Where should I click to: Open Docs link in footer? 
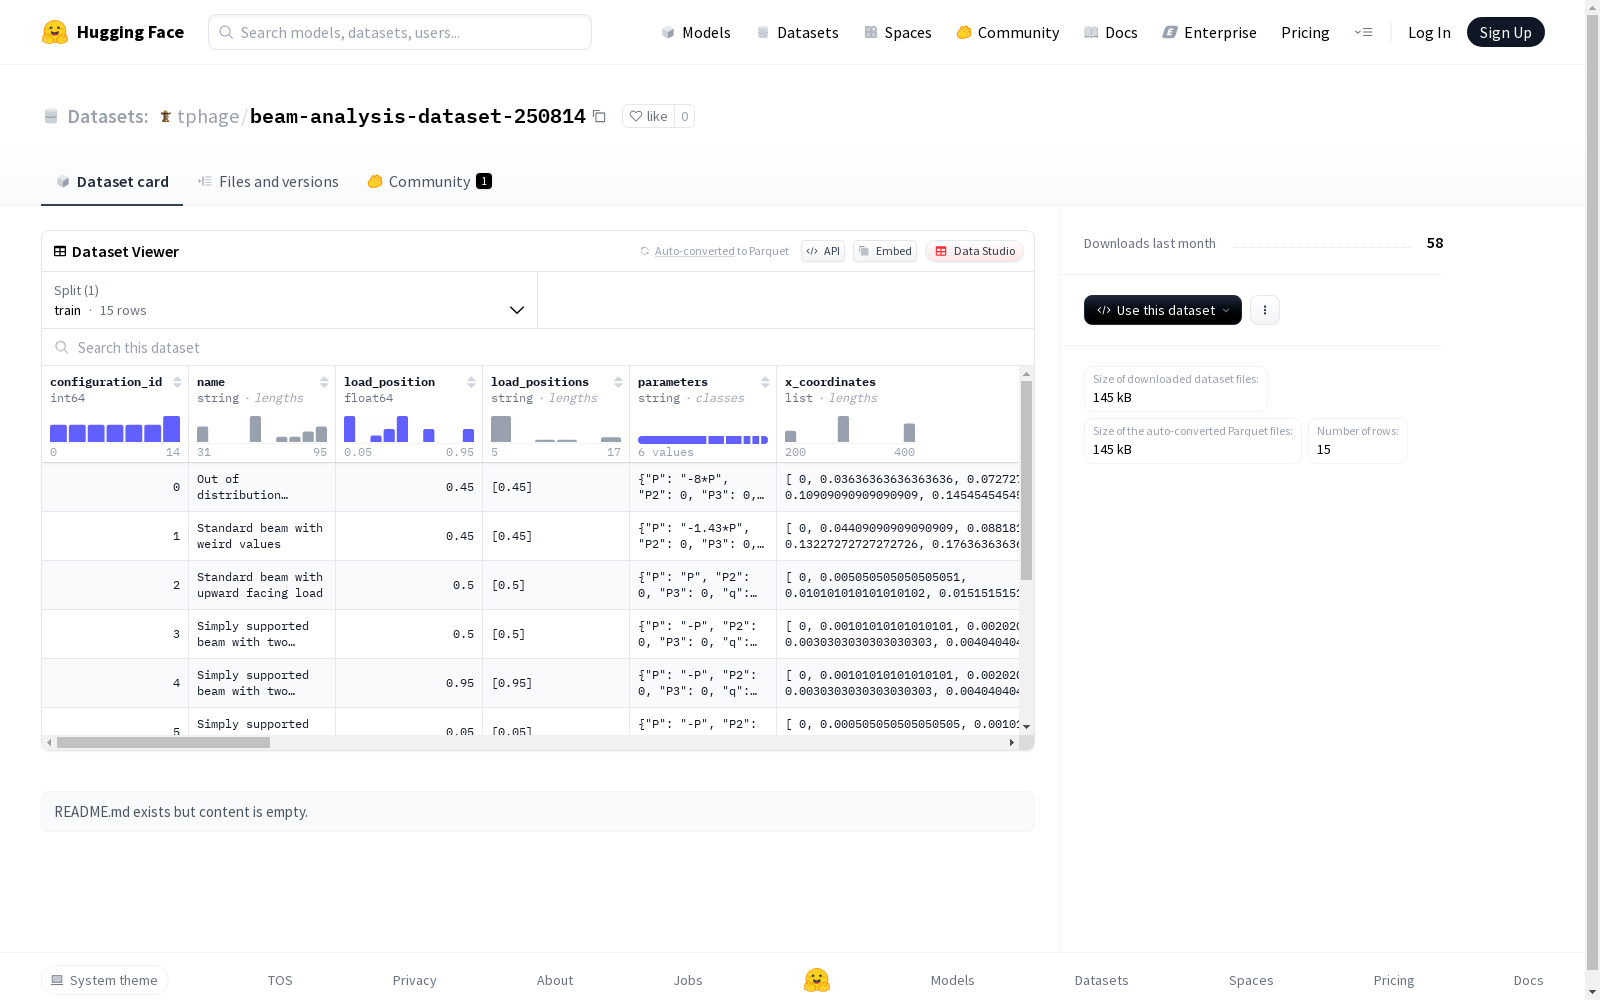click(1529, 980)
